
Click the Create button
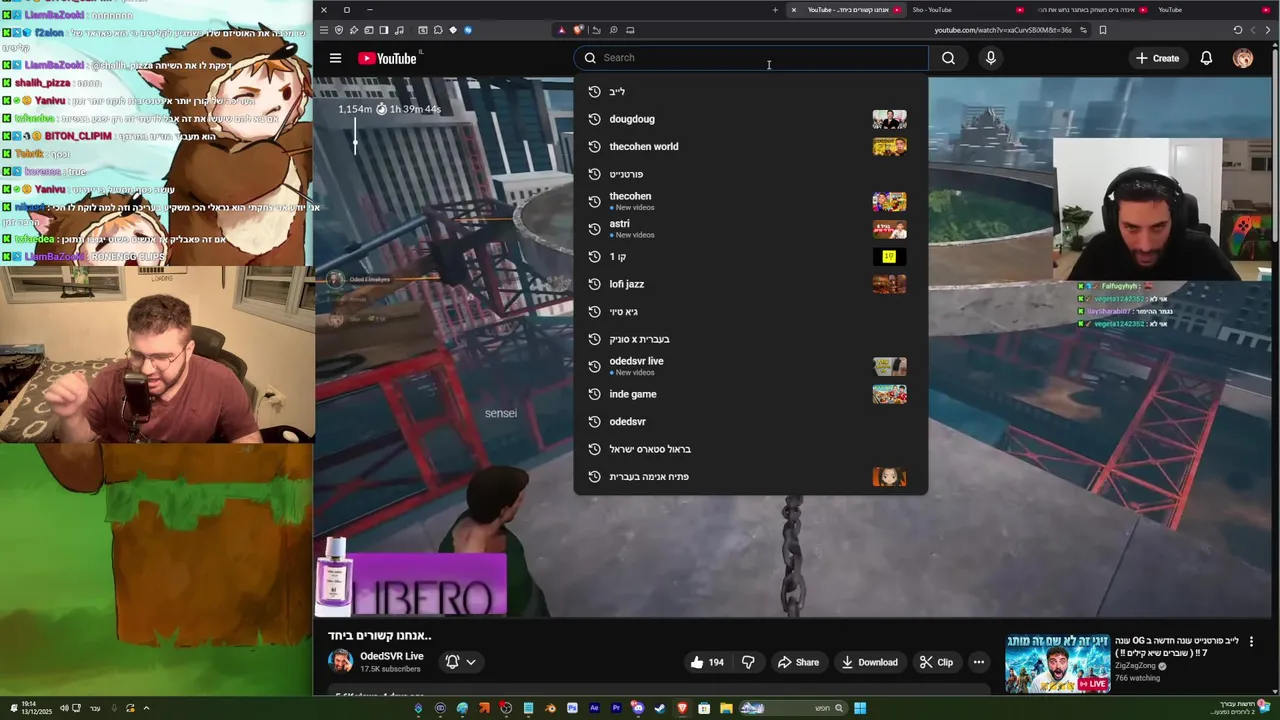(x=1157, y=58)
